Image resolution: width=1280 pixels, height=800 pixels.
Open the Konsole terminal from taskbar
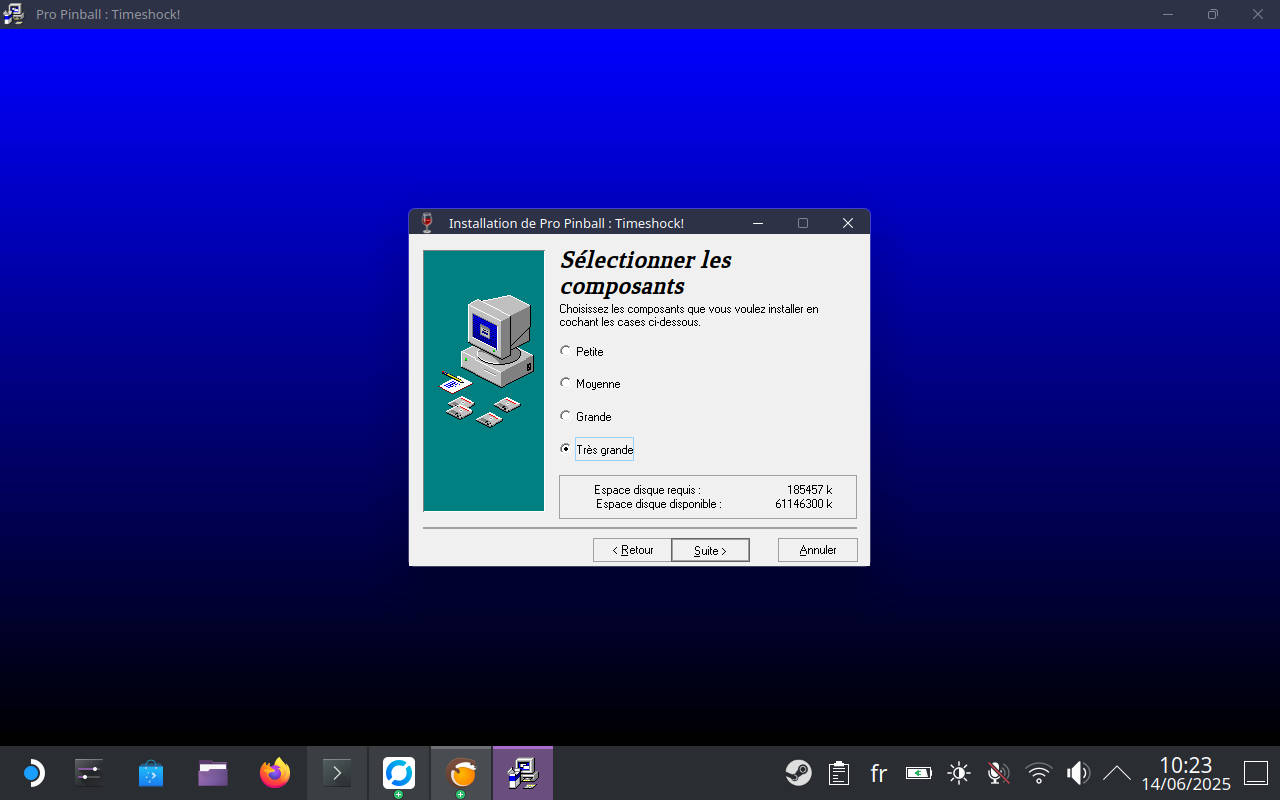pyautogui.click(x=337, y=773)
